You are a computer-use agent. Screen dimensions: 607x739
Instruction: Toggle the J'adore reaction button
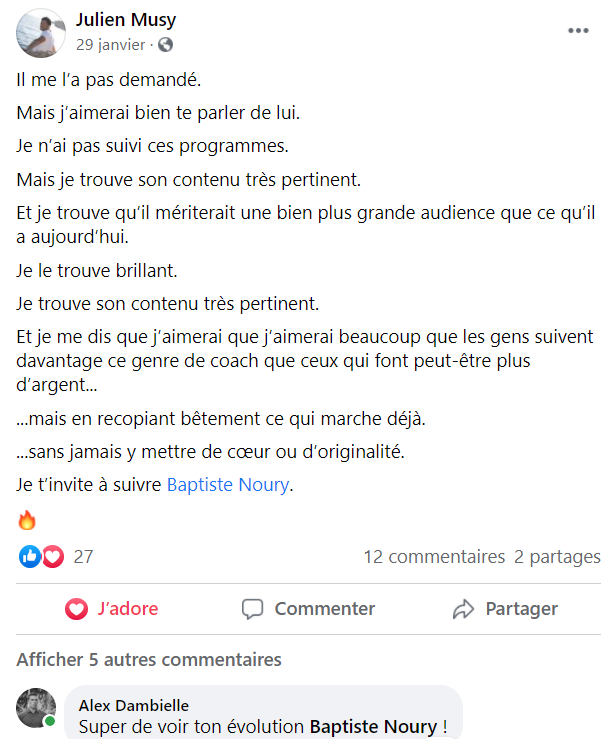point(112,608)
